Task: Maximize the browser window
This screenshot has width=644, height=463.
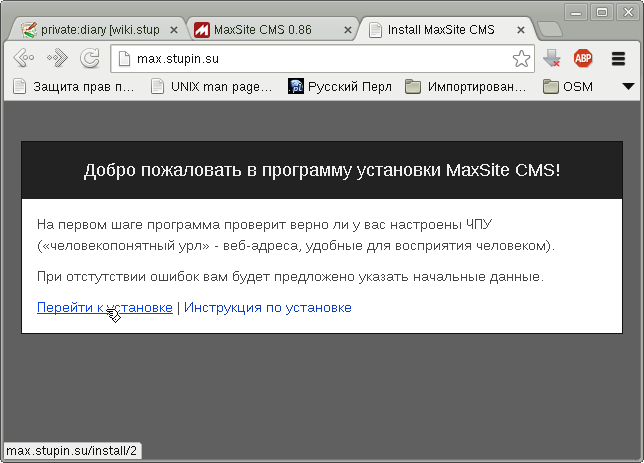Action: coord(602,12)
